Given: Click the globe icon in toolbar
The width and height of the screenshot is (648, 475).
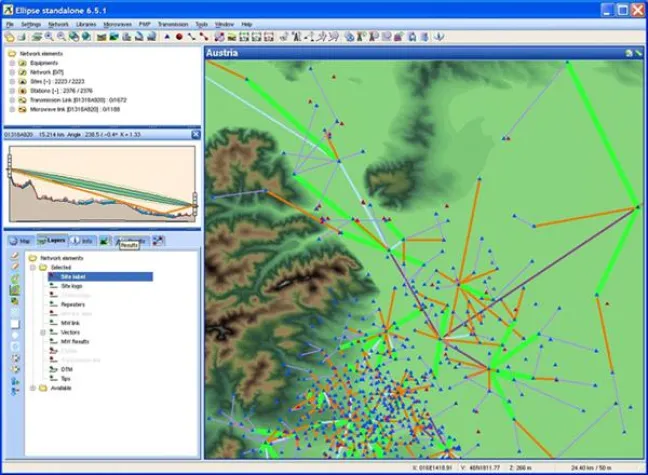Looking at the screenshot, I should 86,37.
